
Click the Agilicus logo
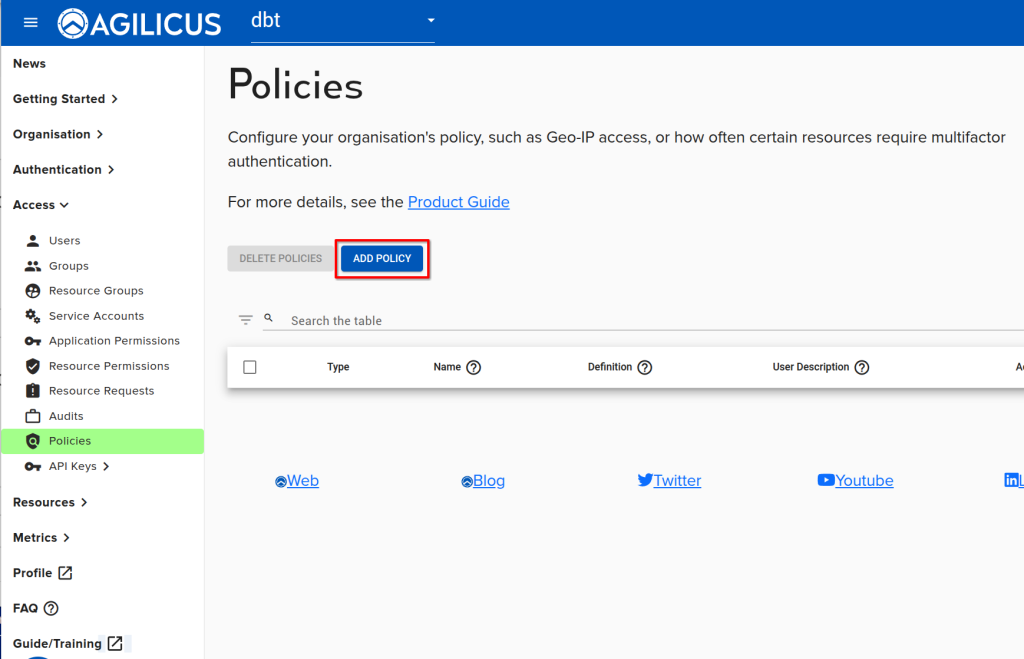coord(139,23)
